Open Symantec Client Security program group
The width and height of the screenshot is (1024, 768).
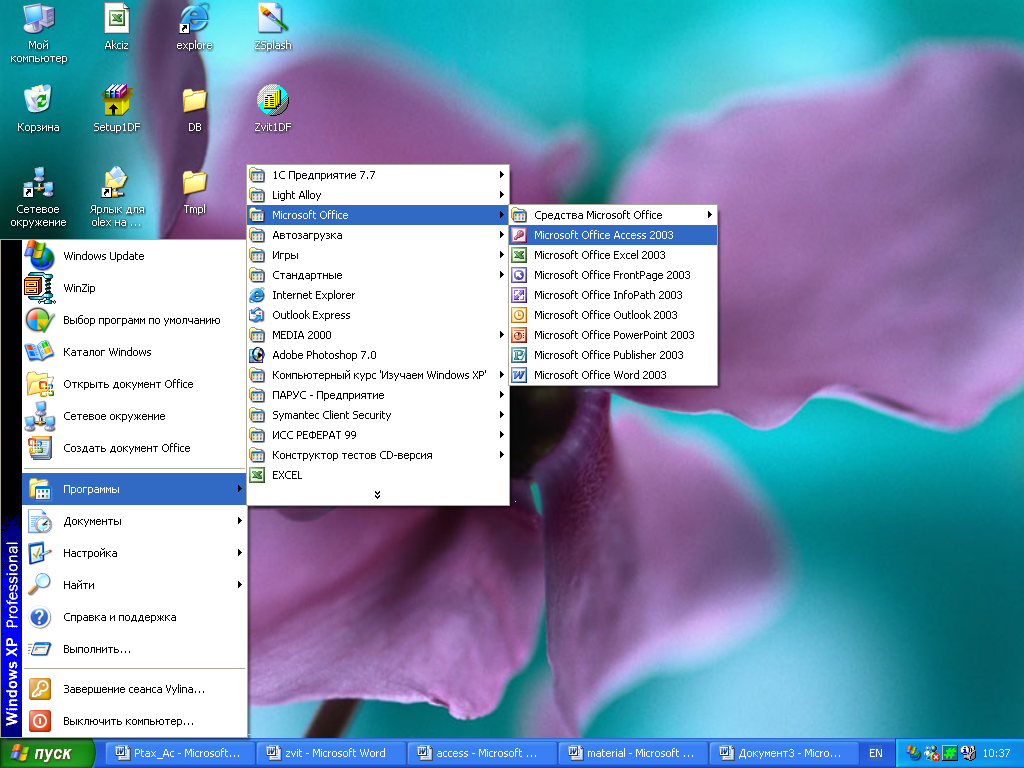(377, 415)
